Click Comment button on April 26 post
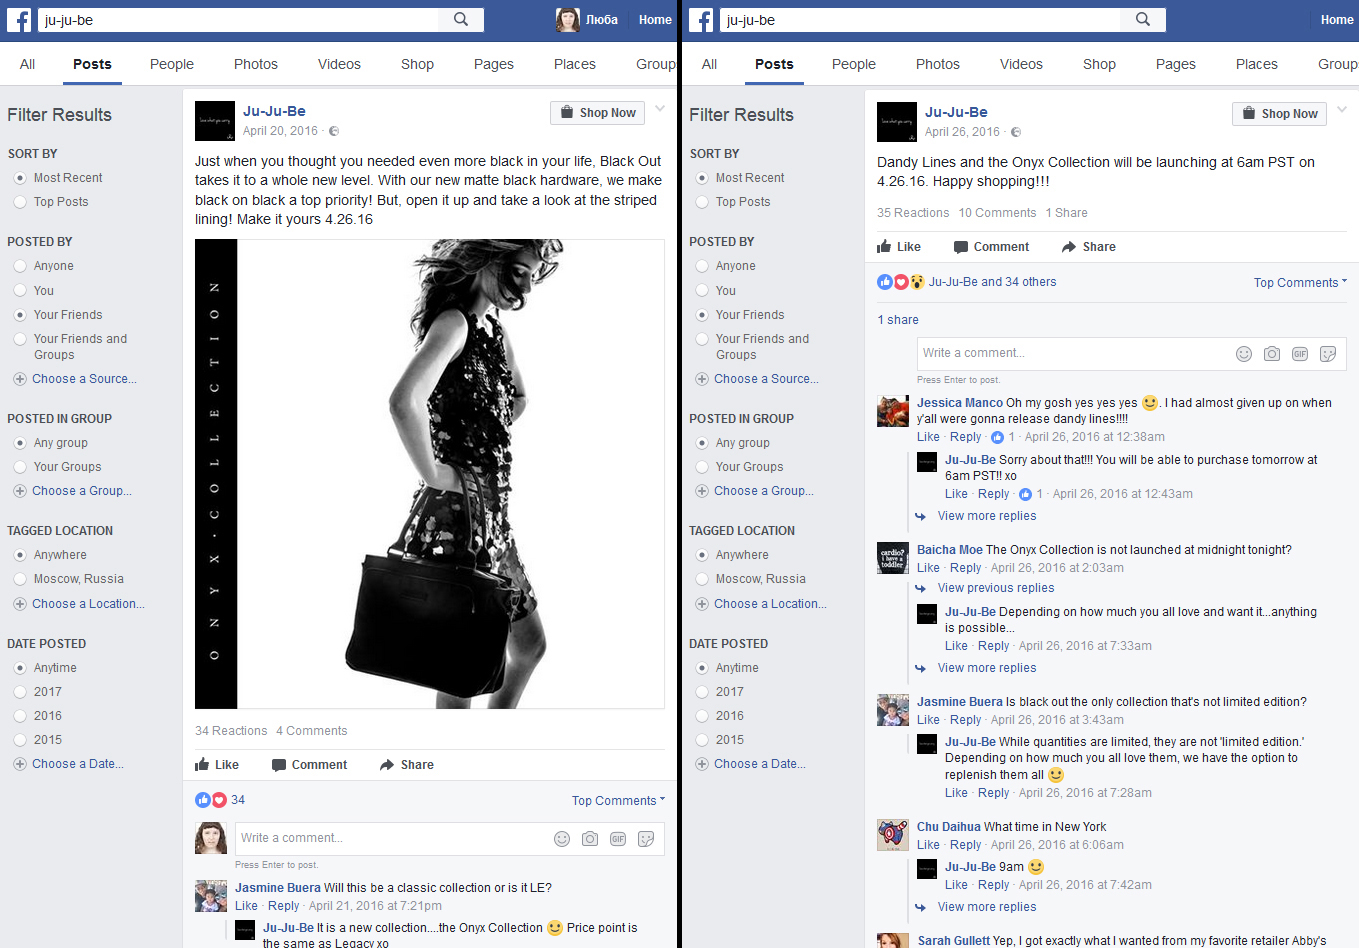 point(992,247)
